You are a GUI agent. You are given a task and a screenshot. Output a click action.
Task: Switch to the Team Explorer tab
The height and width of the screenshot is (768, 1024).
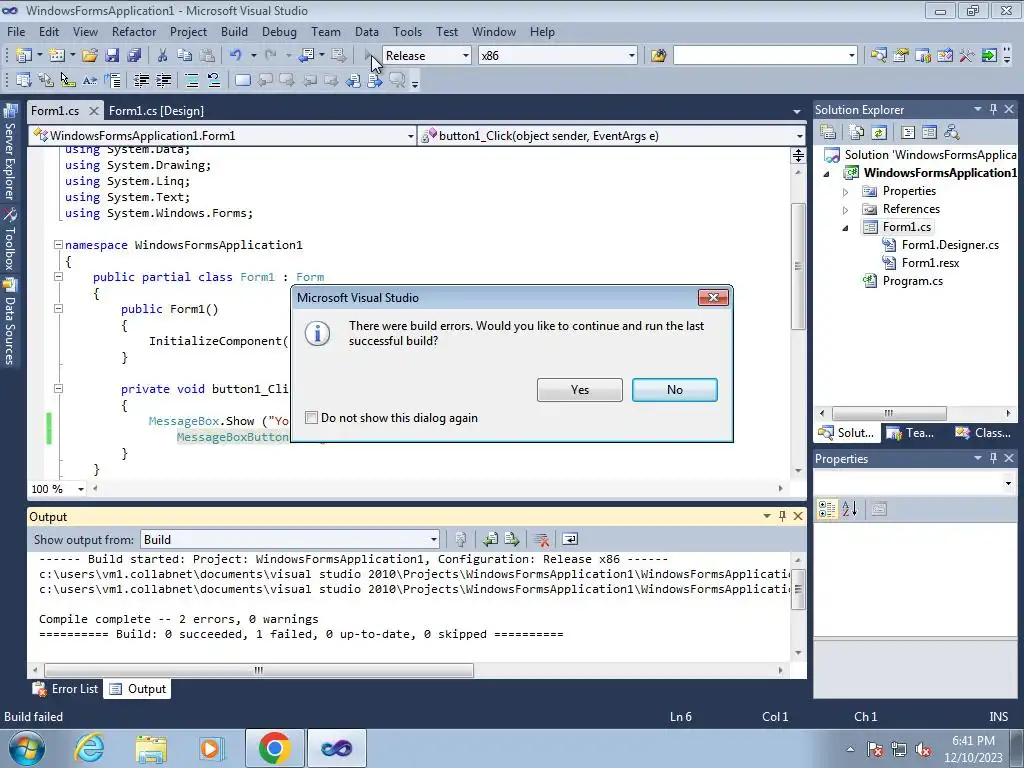click(x=911, y=433)
